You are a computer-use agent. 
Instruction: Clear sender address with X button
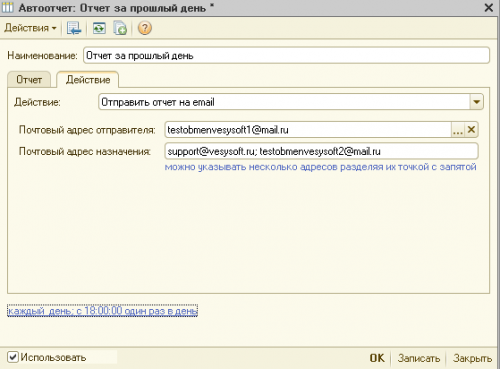pyautogui.click(x=471, y=129)
